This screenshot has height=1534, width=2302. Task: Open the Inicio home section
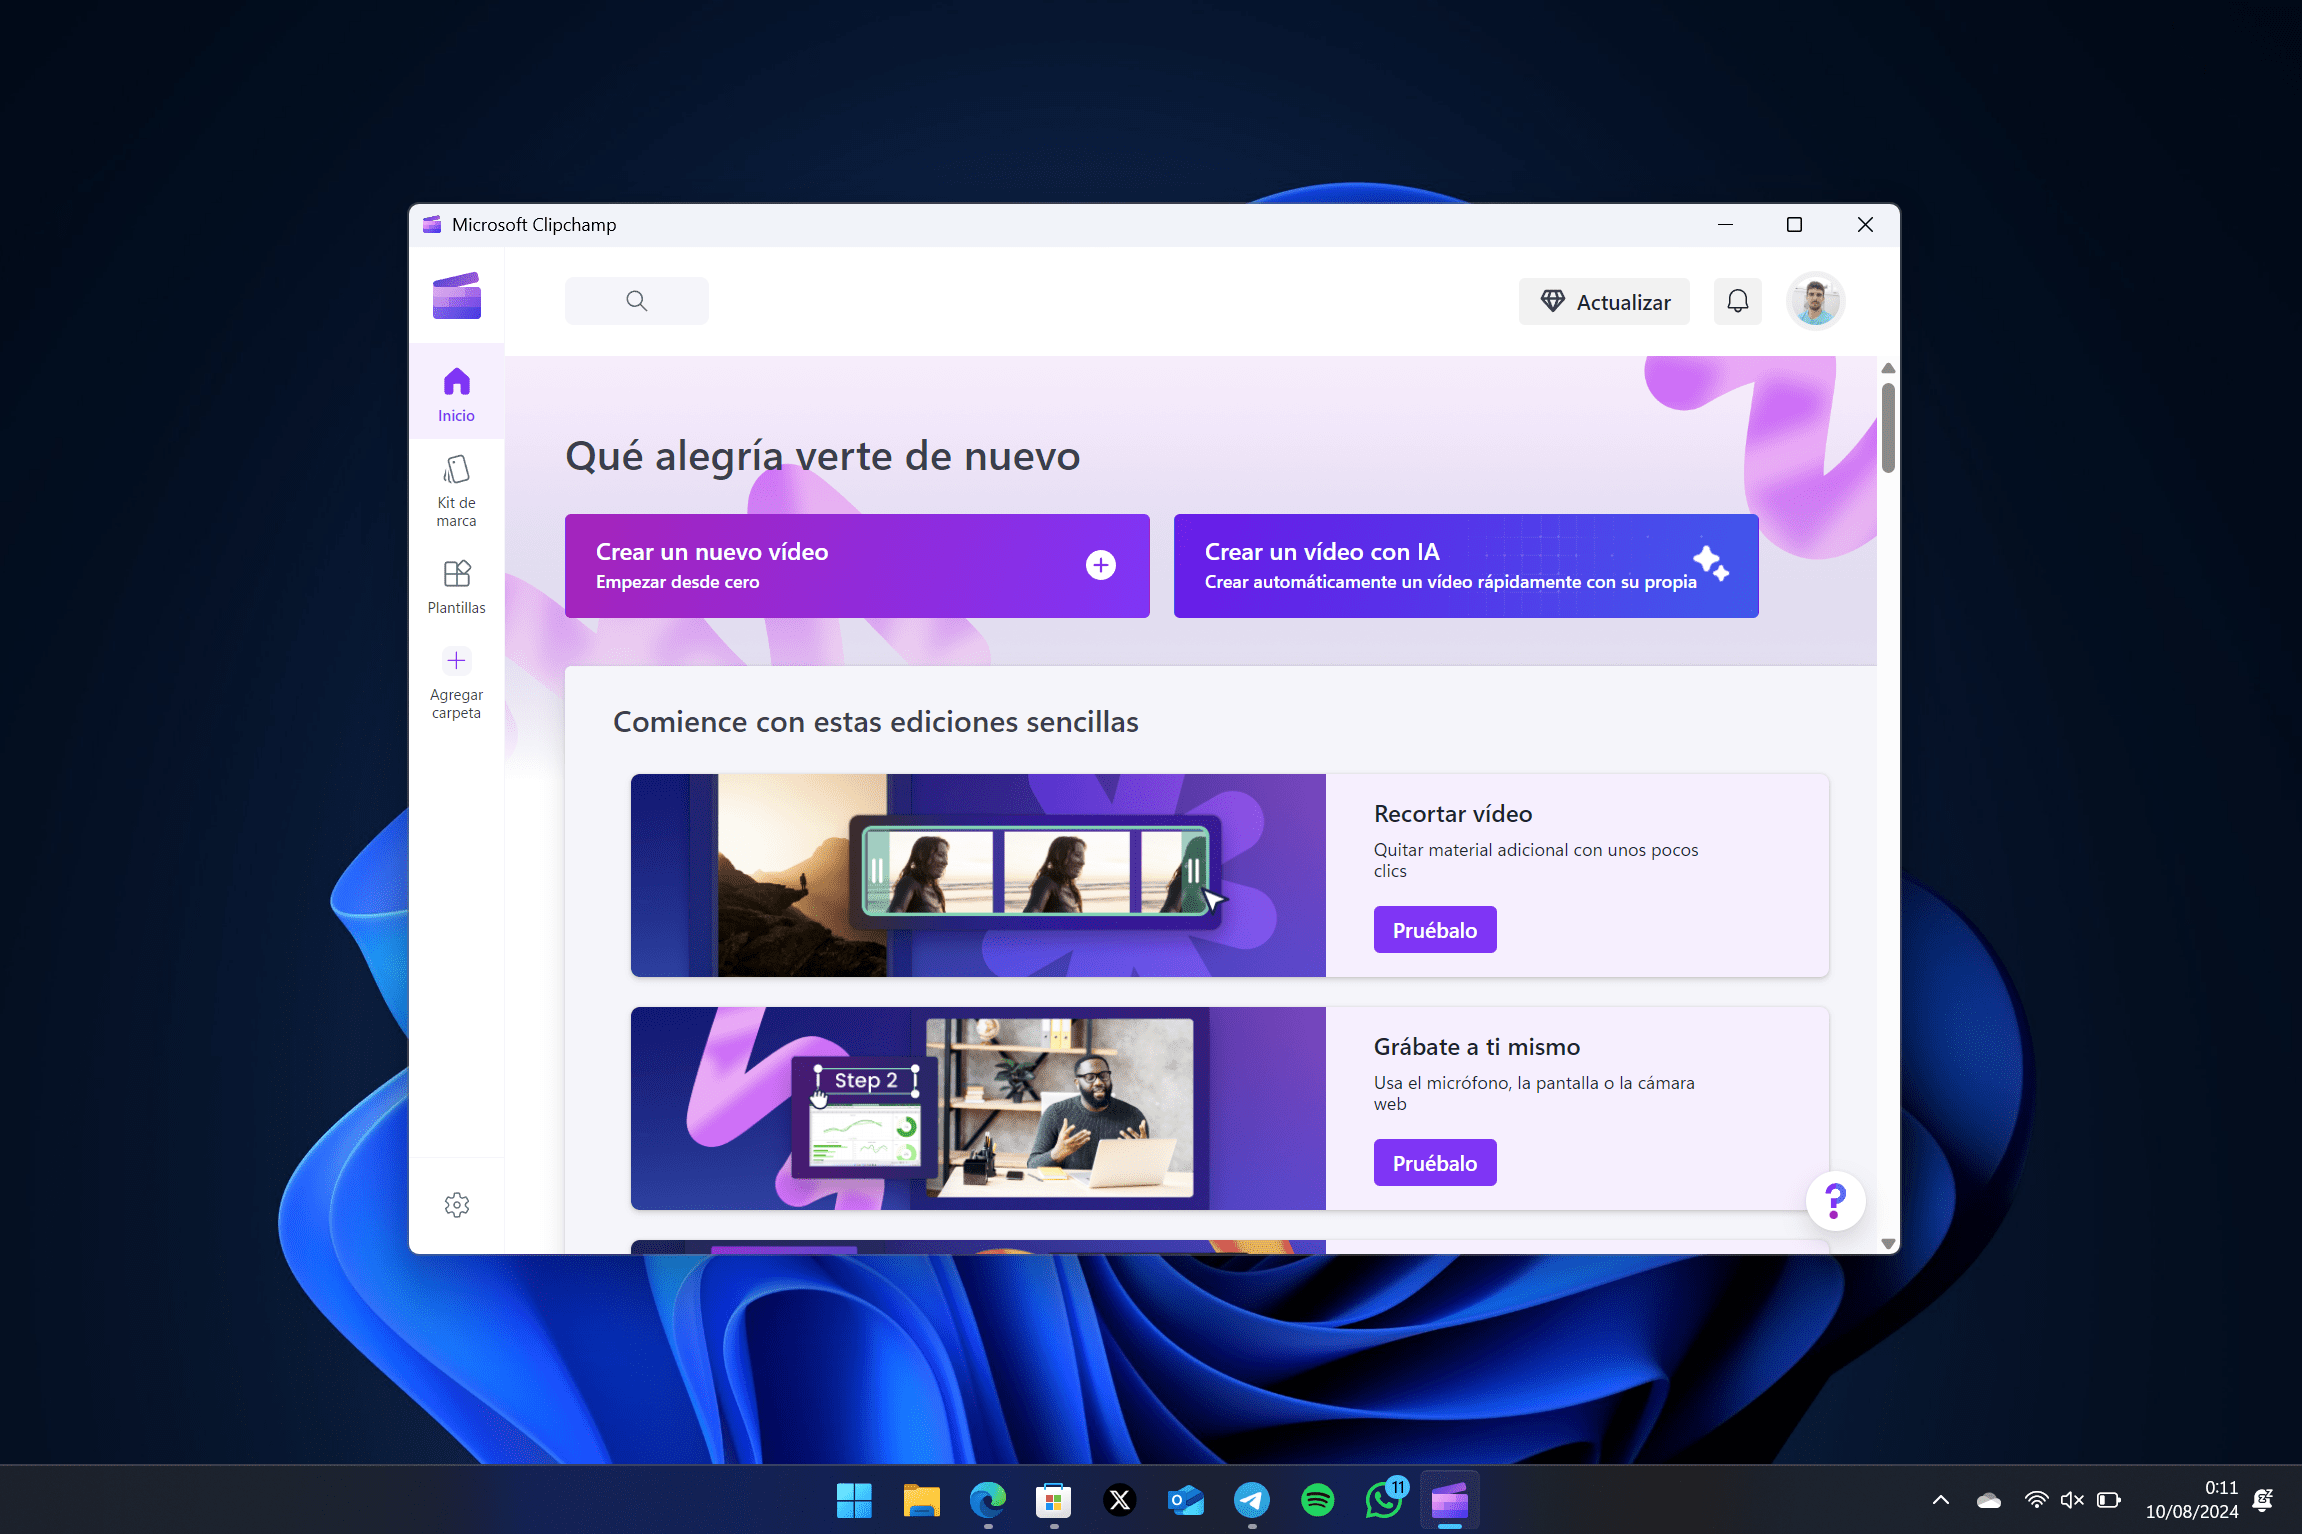[456, 392]
